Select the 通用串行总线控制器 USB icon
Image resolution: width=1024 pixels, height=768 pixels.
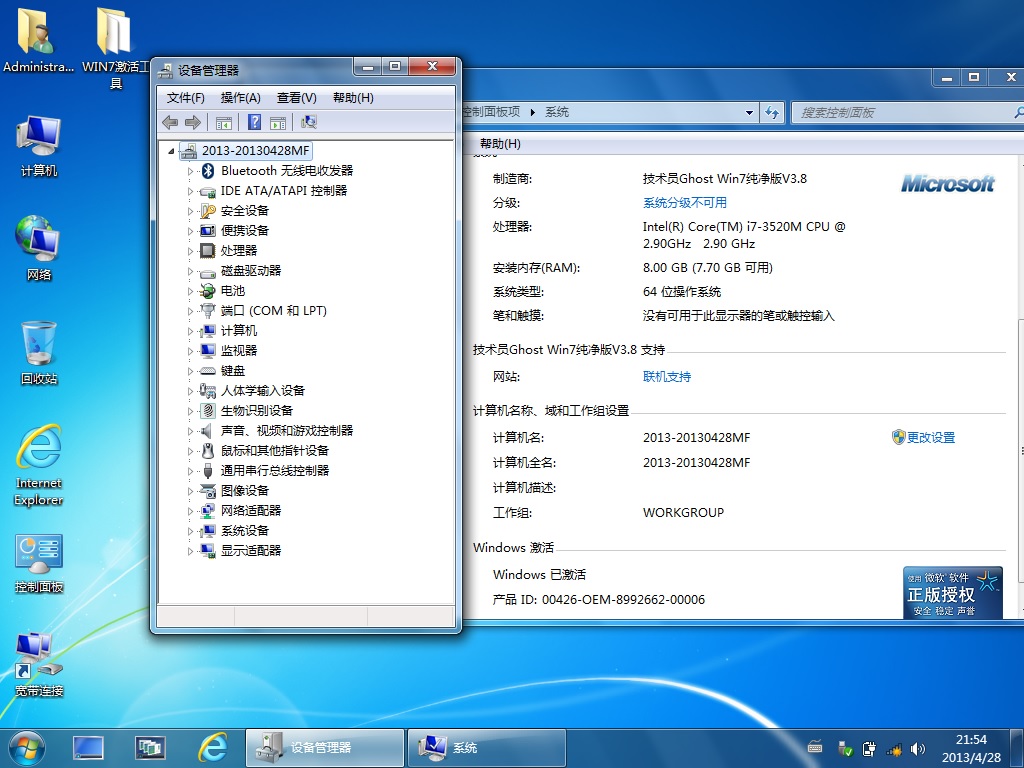pyautogui.click(x=208, y=471)
